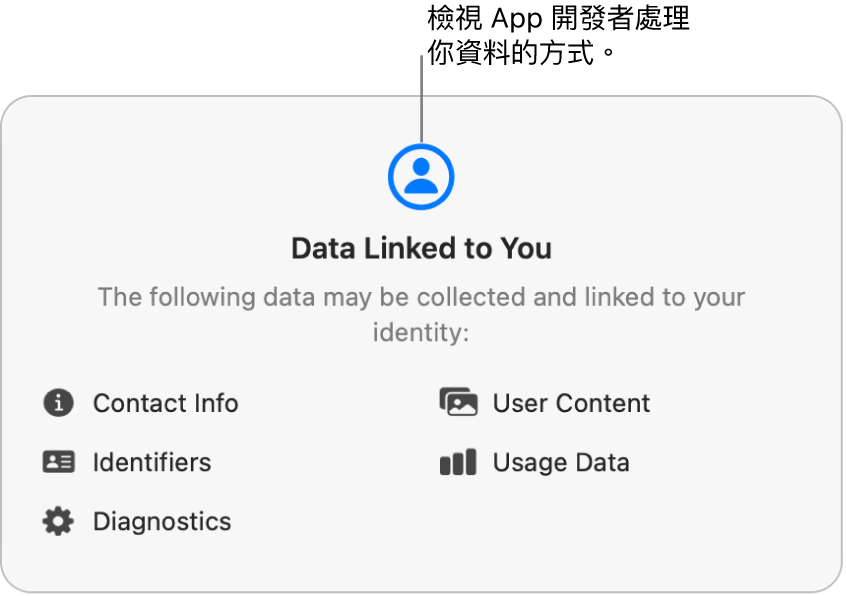The width and height of the screenshot is (846, 596).
Task: Click the blank card area right of the profile icon
Action: (640, 177)
